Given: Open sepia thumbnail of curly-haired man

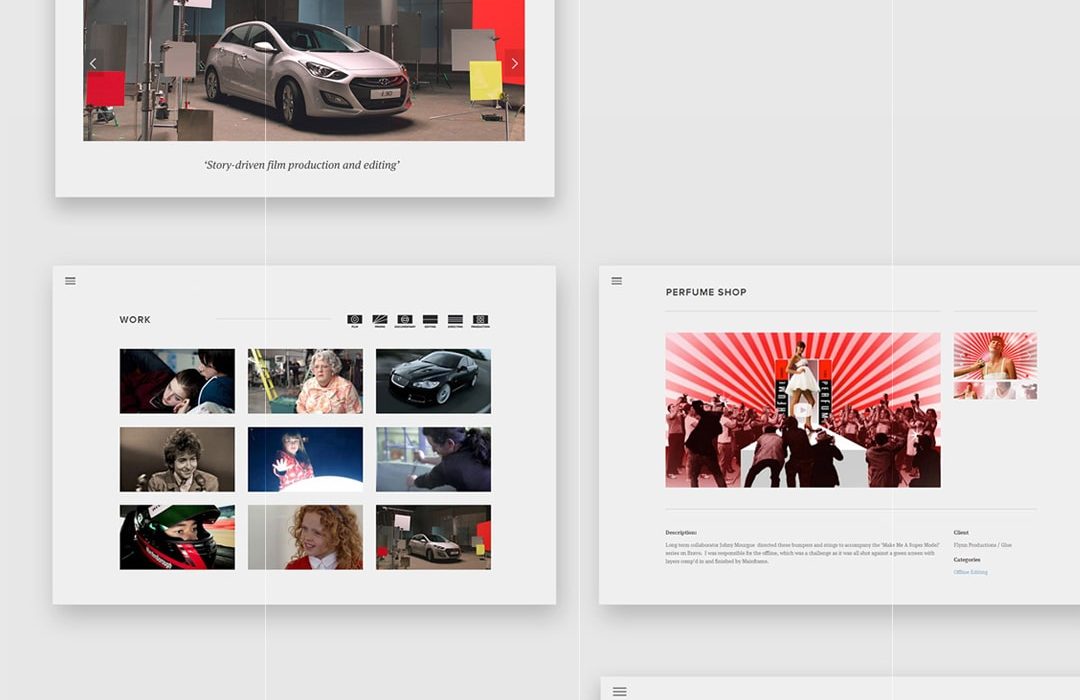Looking at the screenshot, I should 177,459.
